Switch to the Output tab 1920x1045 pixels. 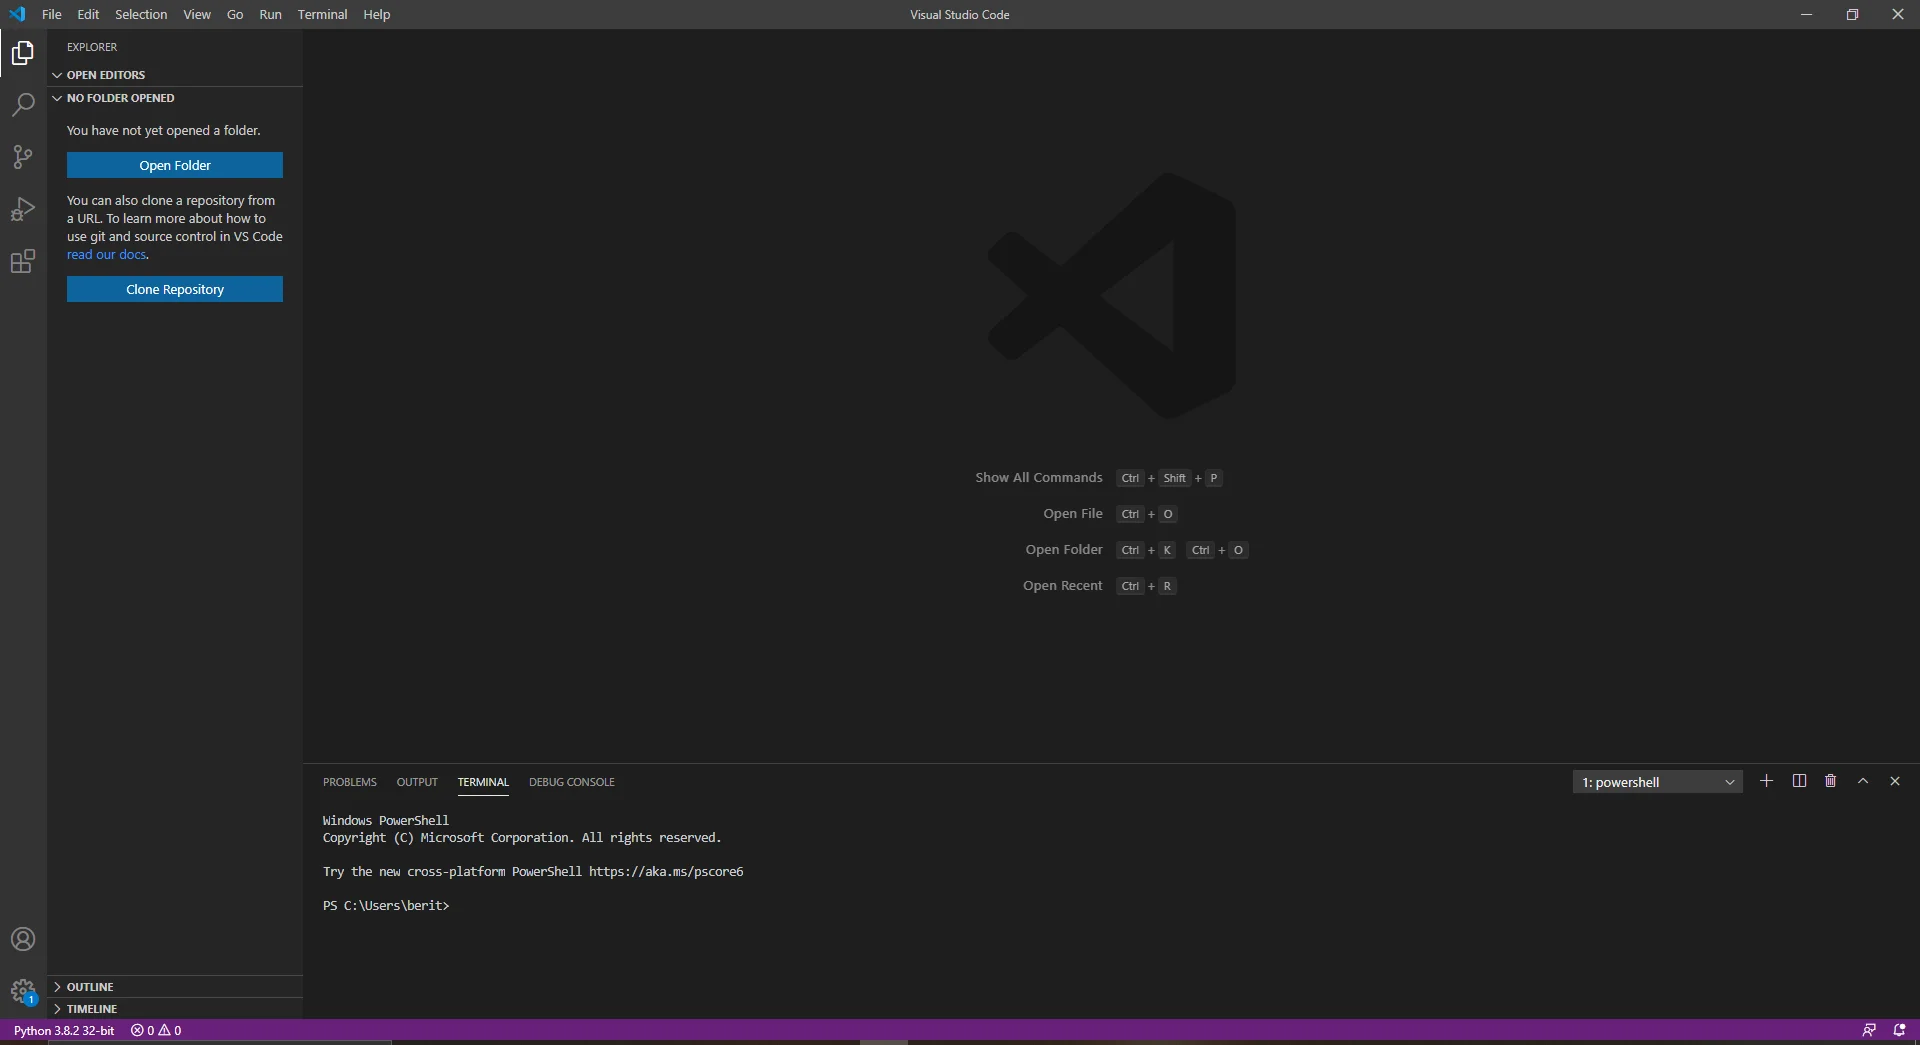[x=417, y=782]
